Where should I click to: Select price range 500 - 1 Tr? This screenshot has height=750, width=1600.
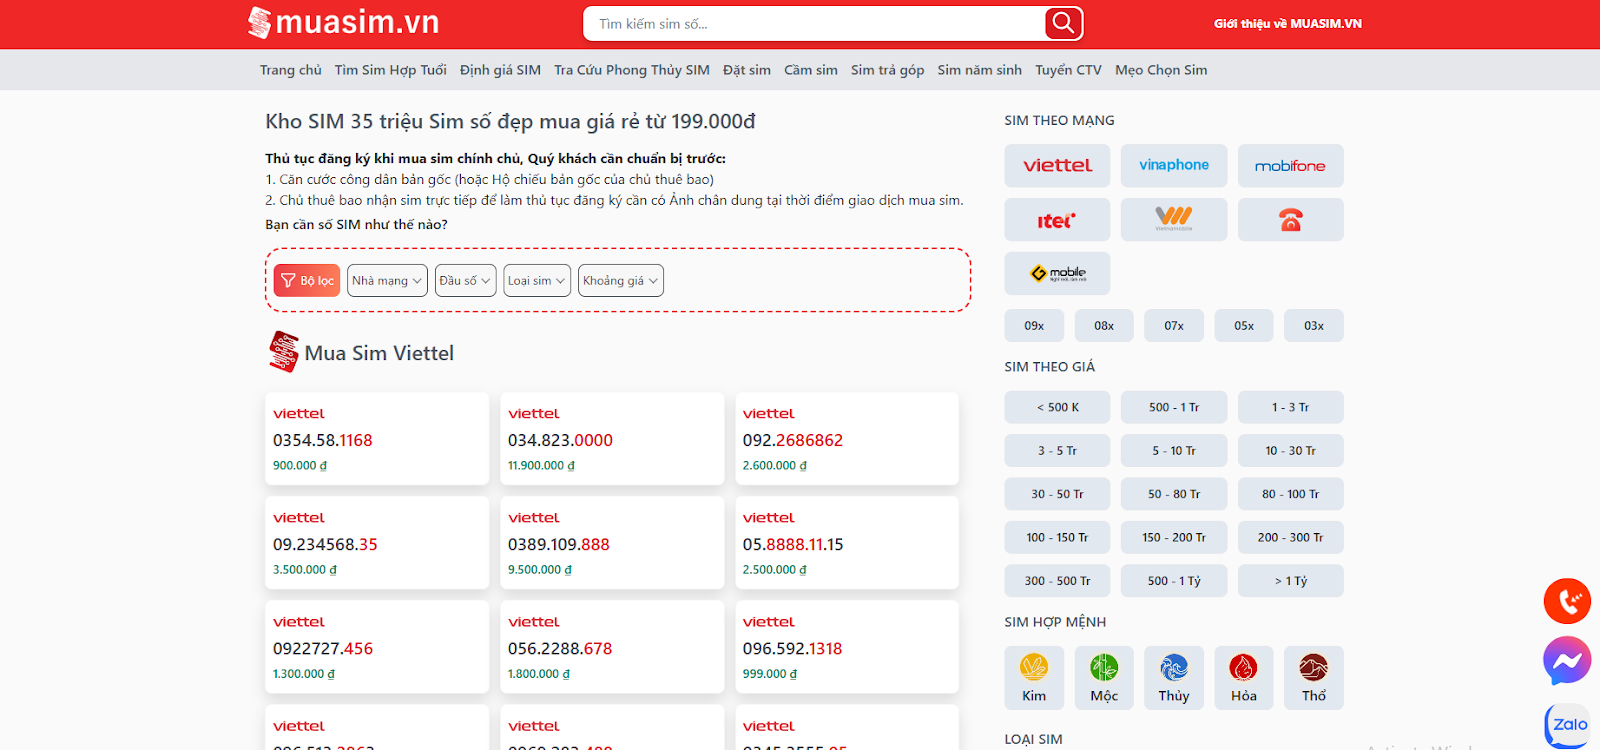pyautogui.click(x=1174, y=407)
